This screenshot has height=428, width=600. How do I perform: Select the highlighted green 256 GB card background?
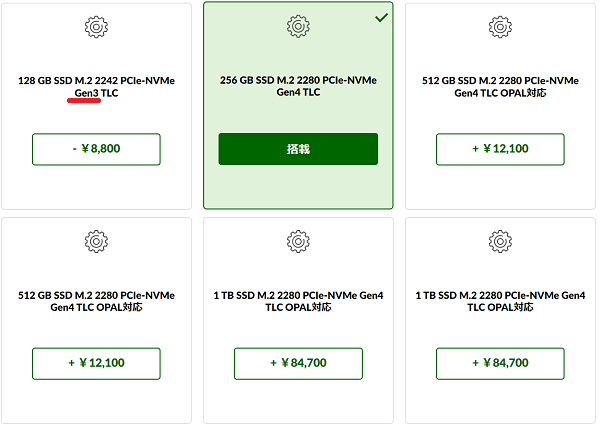point(298,187)
